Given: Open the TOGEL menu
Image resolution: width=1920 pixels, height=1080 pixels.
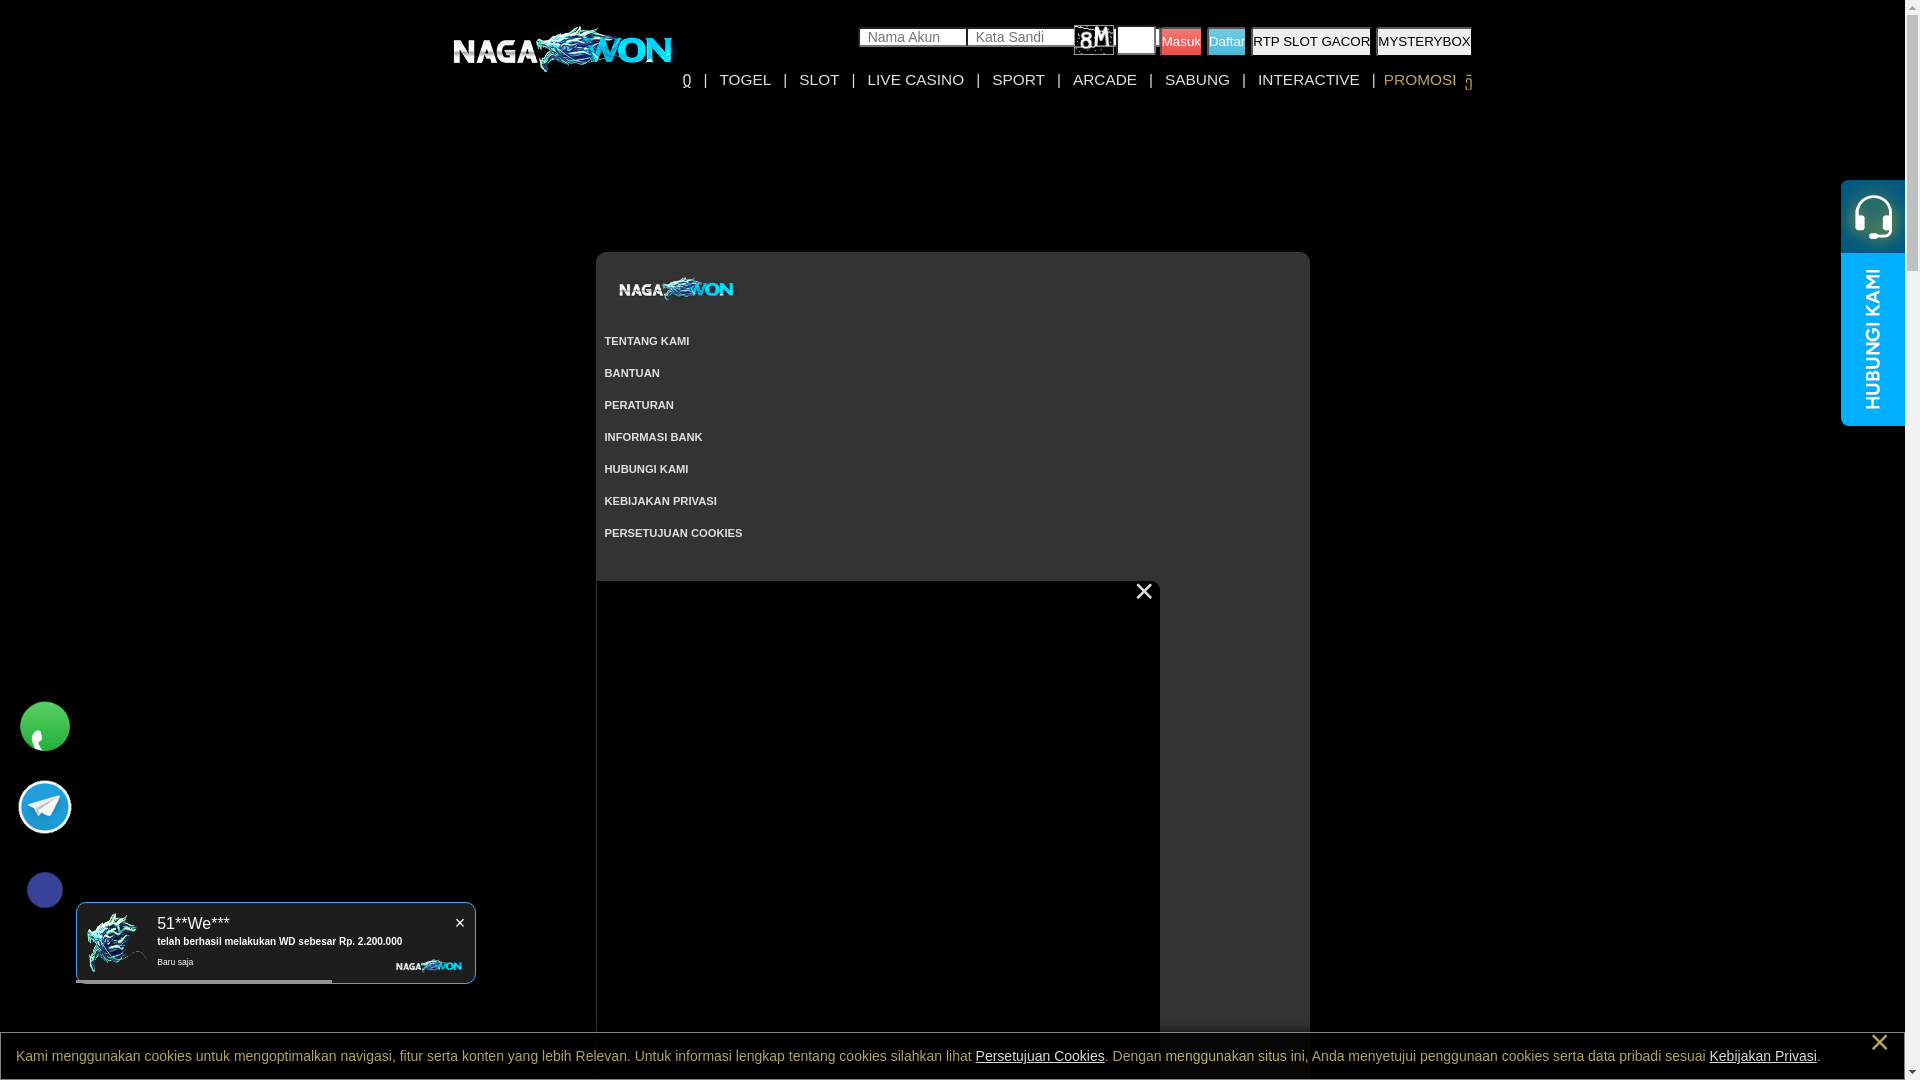Looking at the screenshot, I should [x=745, y=80].
